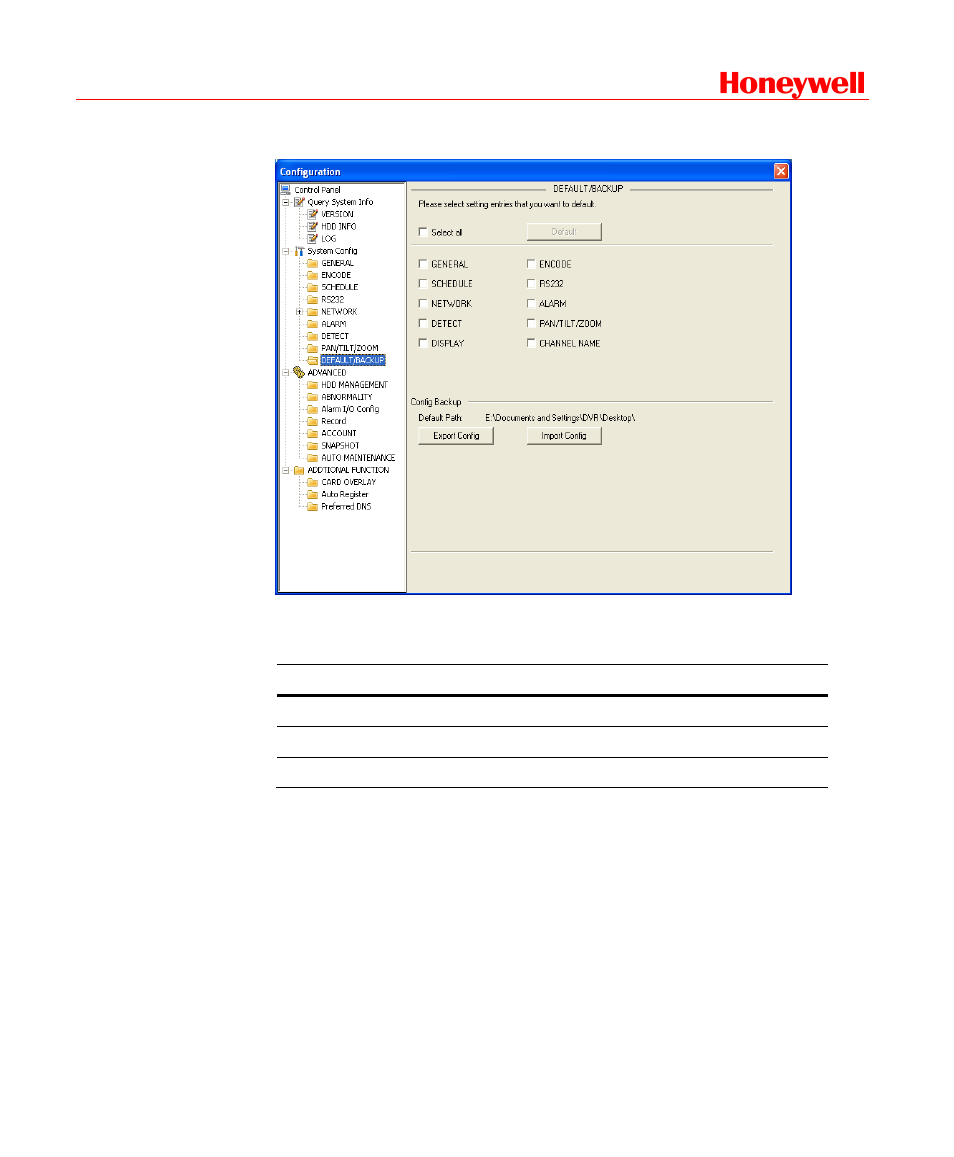954x1157 pixels.
Task: Click the ABNORMALITY folder icon
Action: (x=313, y=397)
